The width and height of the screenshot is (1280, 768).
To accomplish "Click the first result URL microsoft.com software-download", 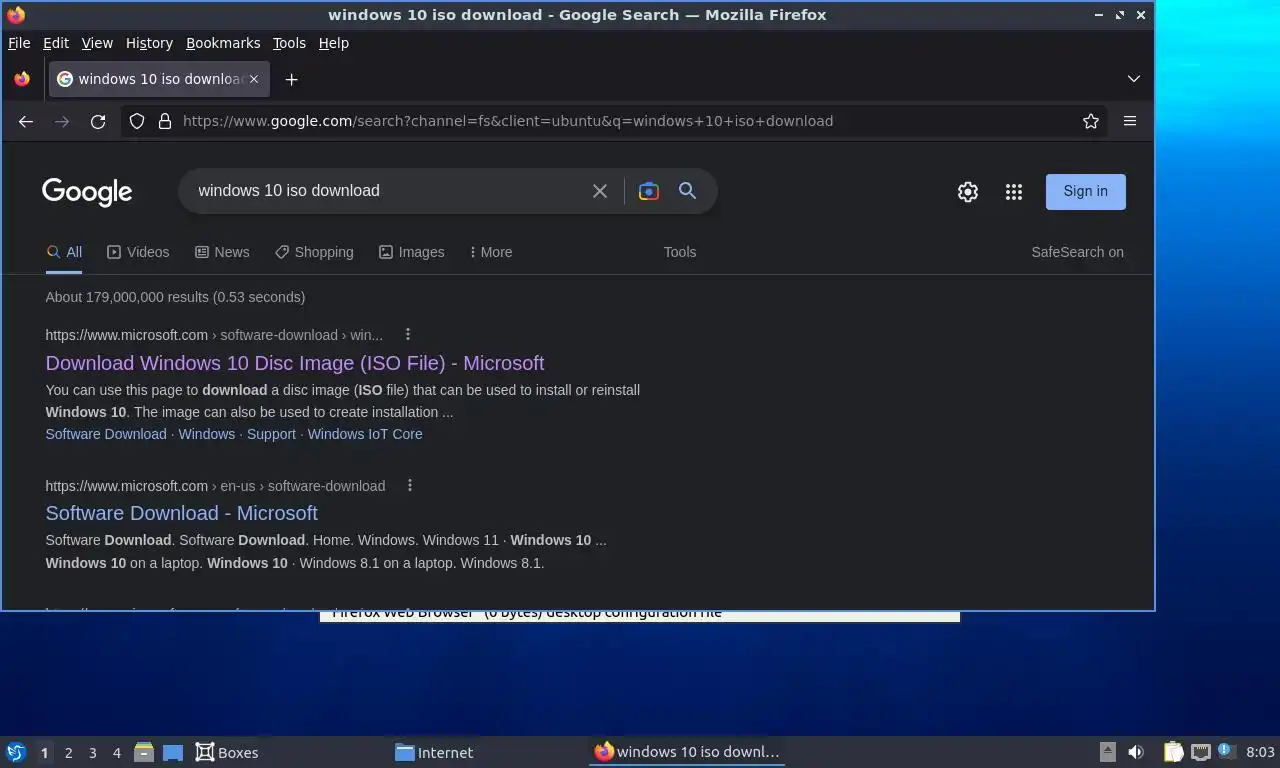I will 214,335.
